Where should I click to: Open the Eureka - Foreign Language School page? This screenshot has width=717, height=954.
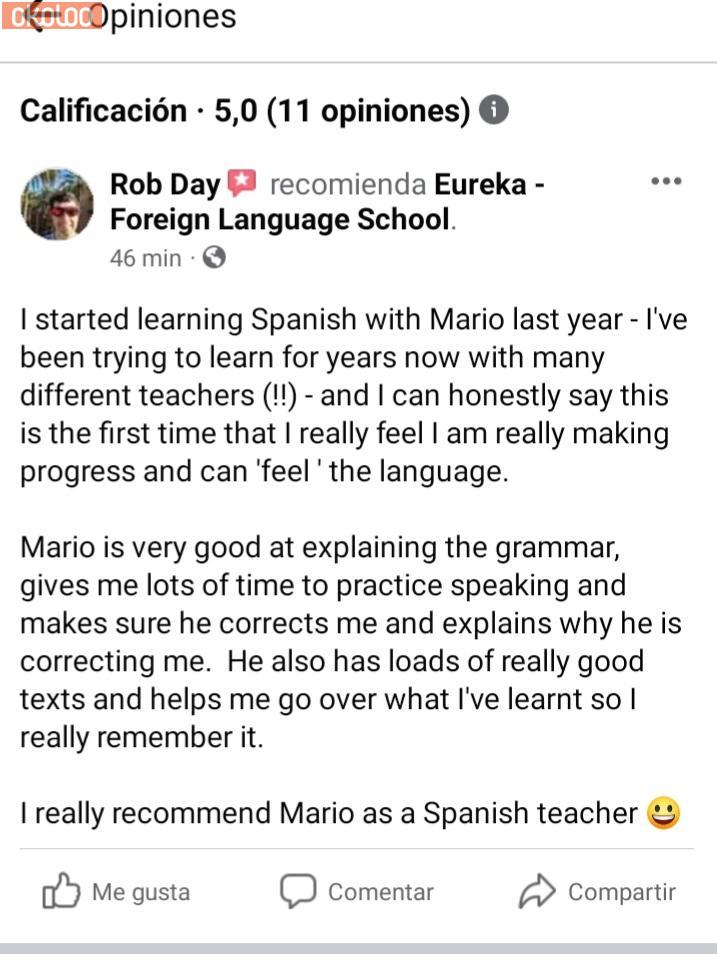(x=326, y=203)
